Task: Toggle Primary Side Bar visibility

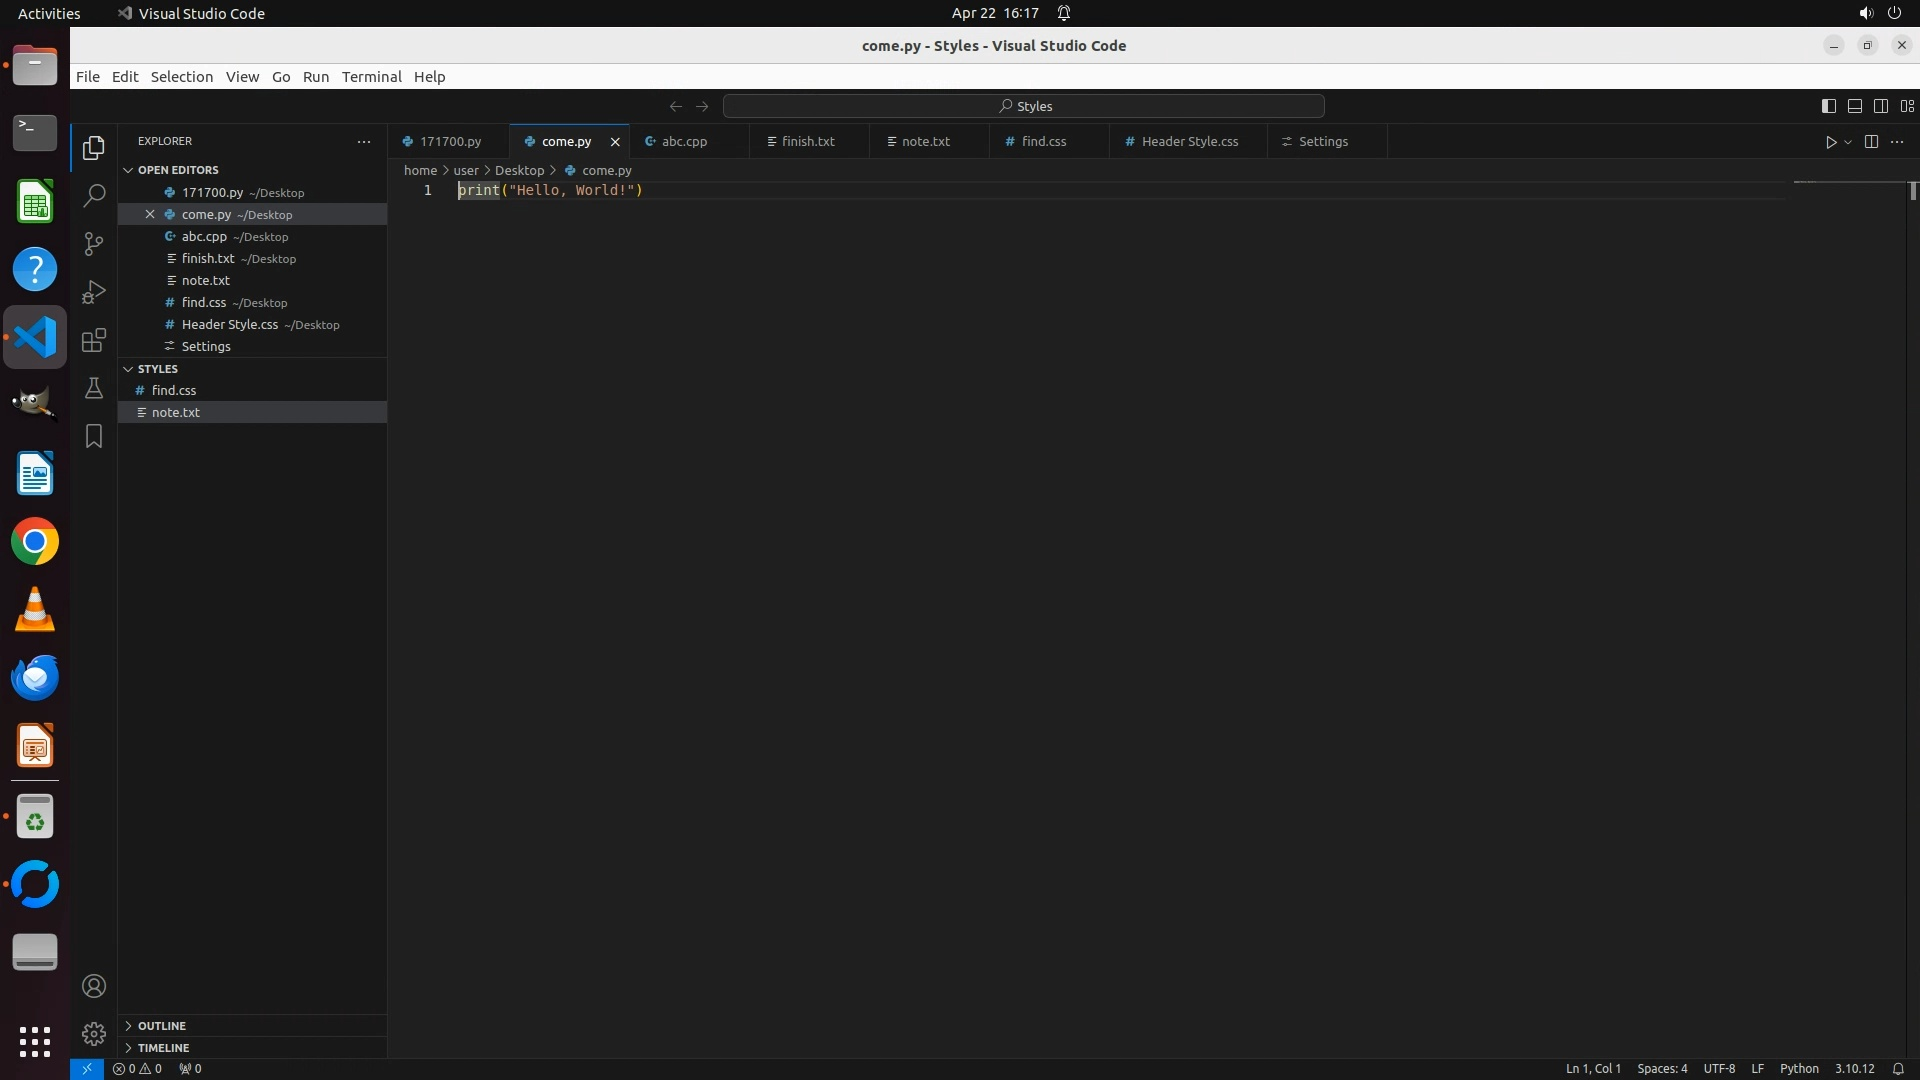Action: [x=1828, y=106]
